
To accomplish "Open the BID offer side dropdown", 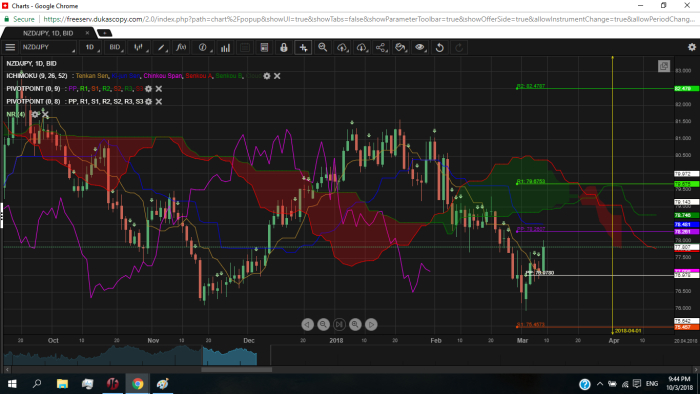I will pyautogui.click(x=116, y=47).
